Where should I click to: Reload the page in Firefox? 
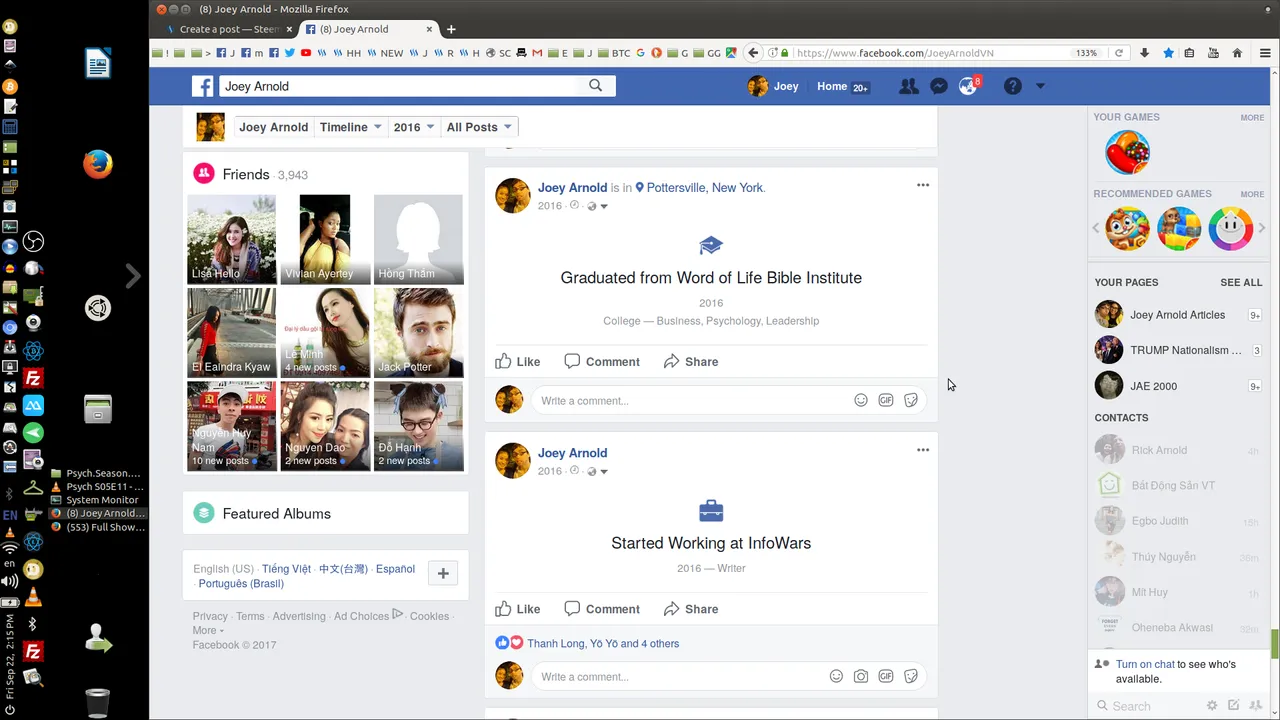pyautogui.click(x=1119, y=53)
